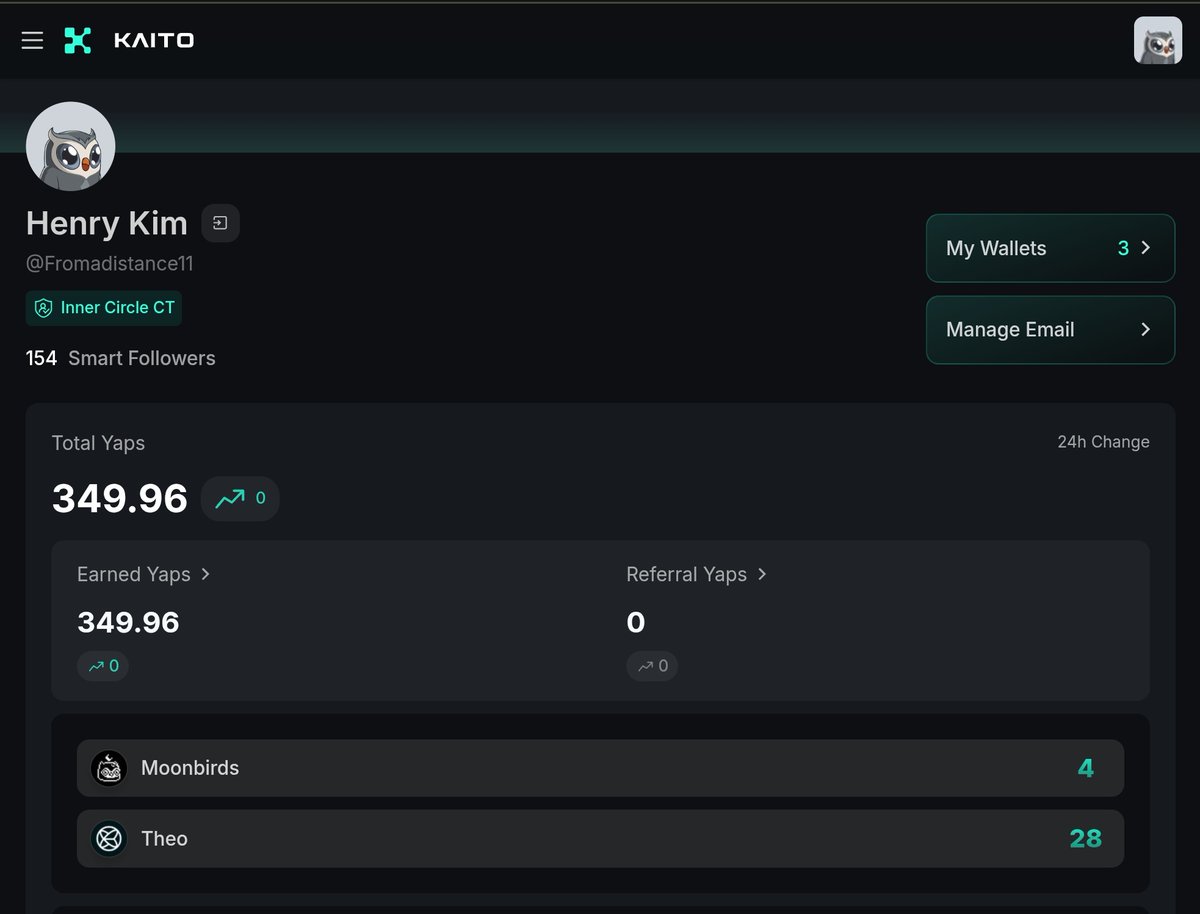Open Manage Email

[1050, 330]
